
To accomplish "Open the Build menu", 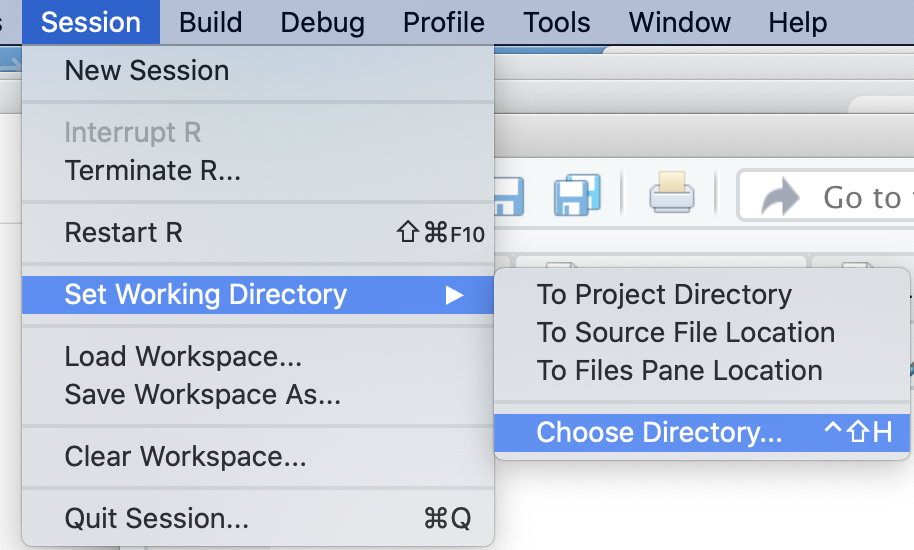I will coord(210,22).
